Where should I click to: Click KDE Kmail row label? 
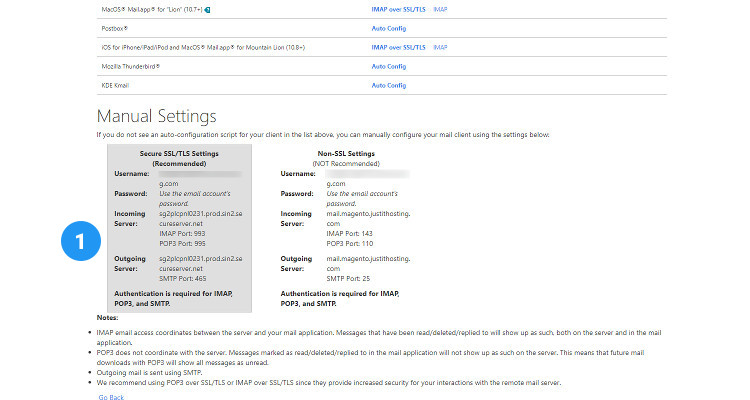tap(115, 85)
